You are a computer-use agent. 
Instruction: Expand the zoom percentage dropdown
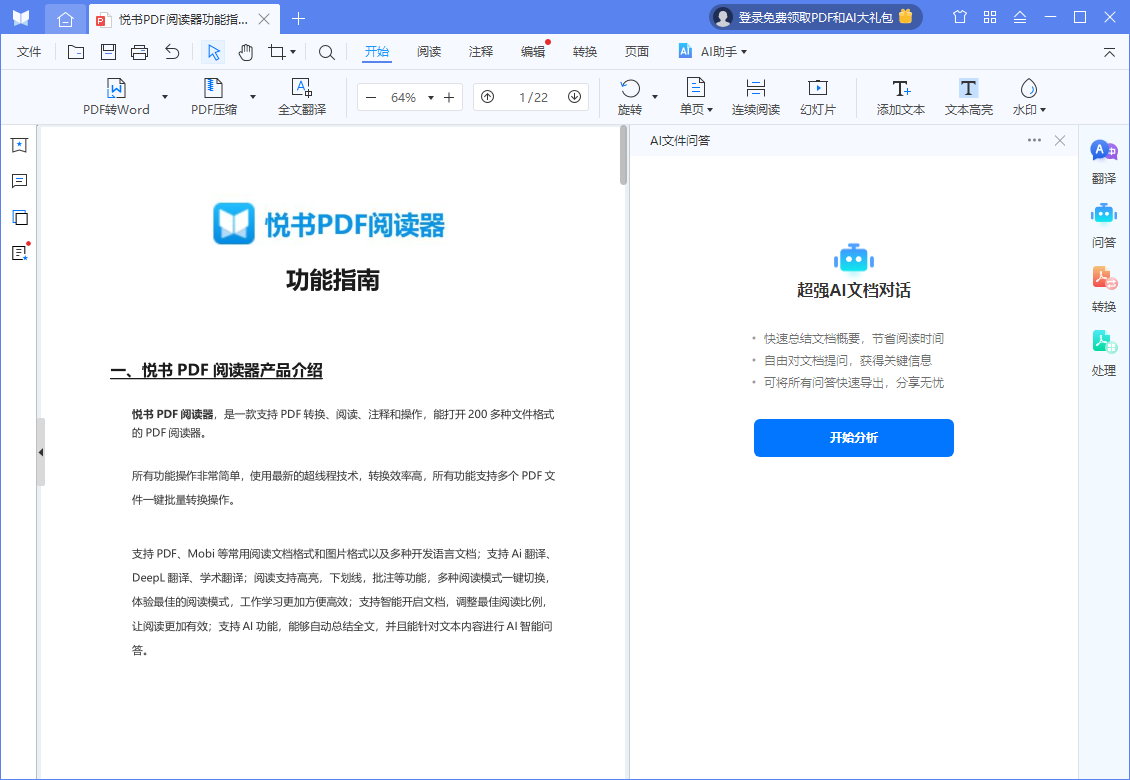[x=431, y=98]
